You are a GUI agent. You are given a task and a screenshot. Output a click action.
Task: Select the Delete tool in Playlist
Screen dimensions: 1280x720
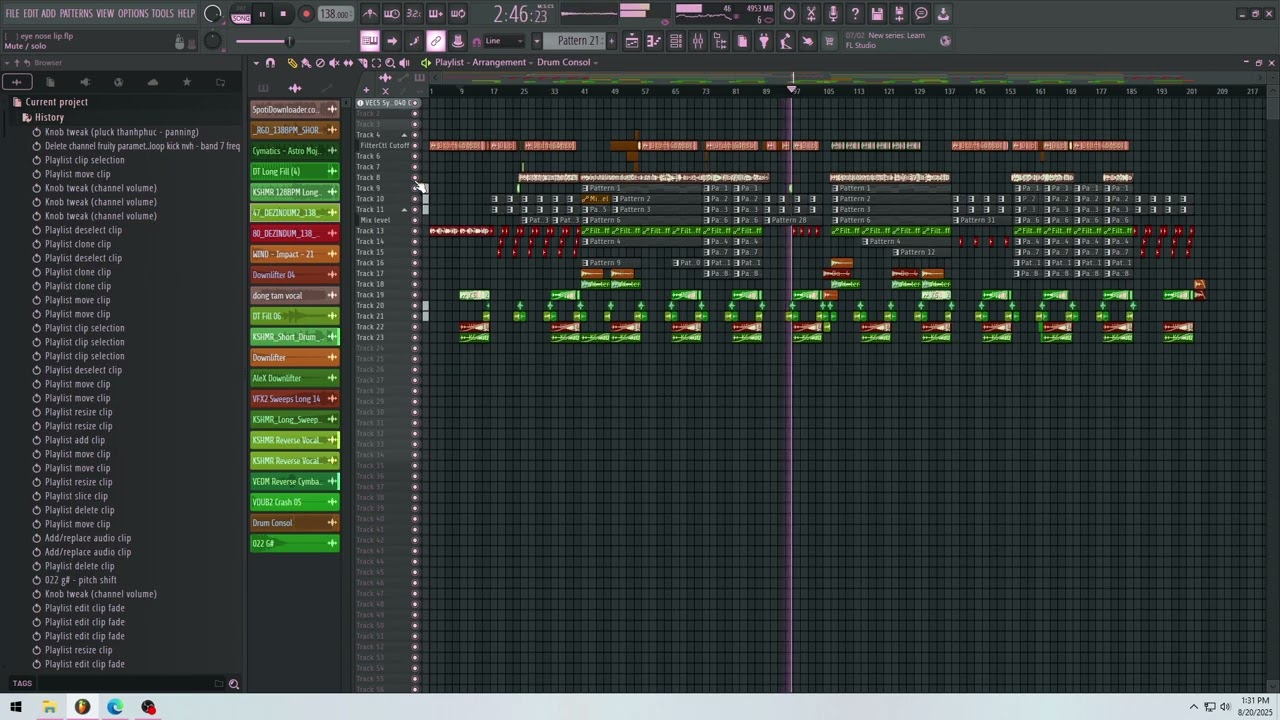click(320, 62)
